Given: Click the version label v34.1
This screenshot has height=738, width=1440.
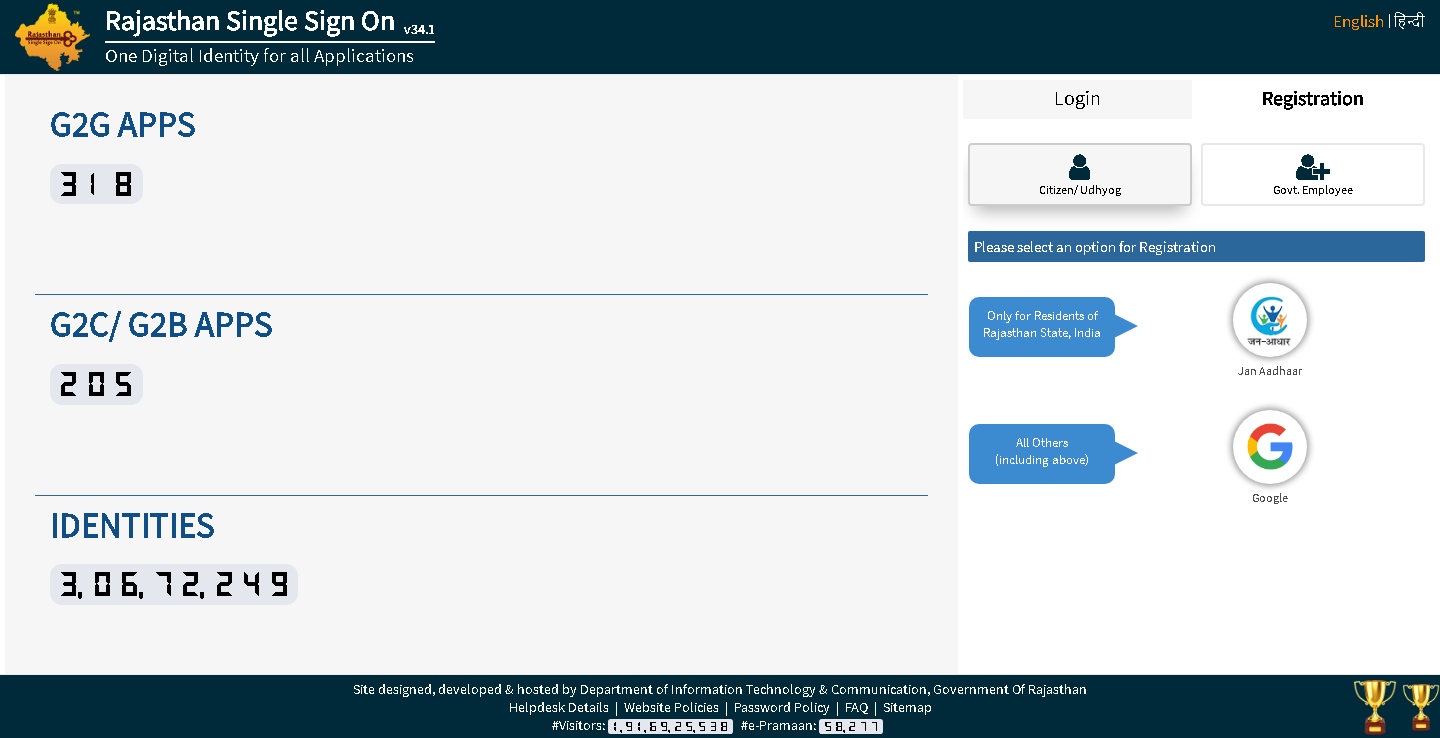Looking at the screenshot, I should [x=419, y=30].
